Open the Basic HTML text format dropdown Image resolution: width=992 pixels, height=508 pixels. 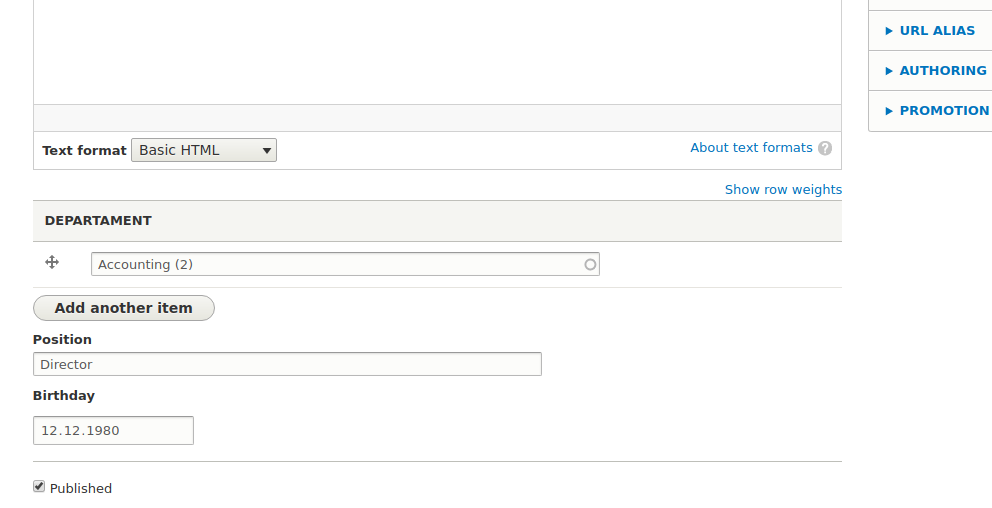(x=204, y=151)
